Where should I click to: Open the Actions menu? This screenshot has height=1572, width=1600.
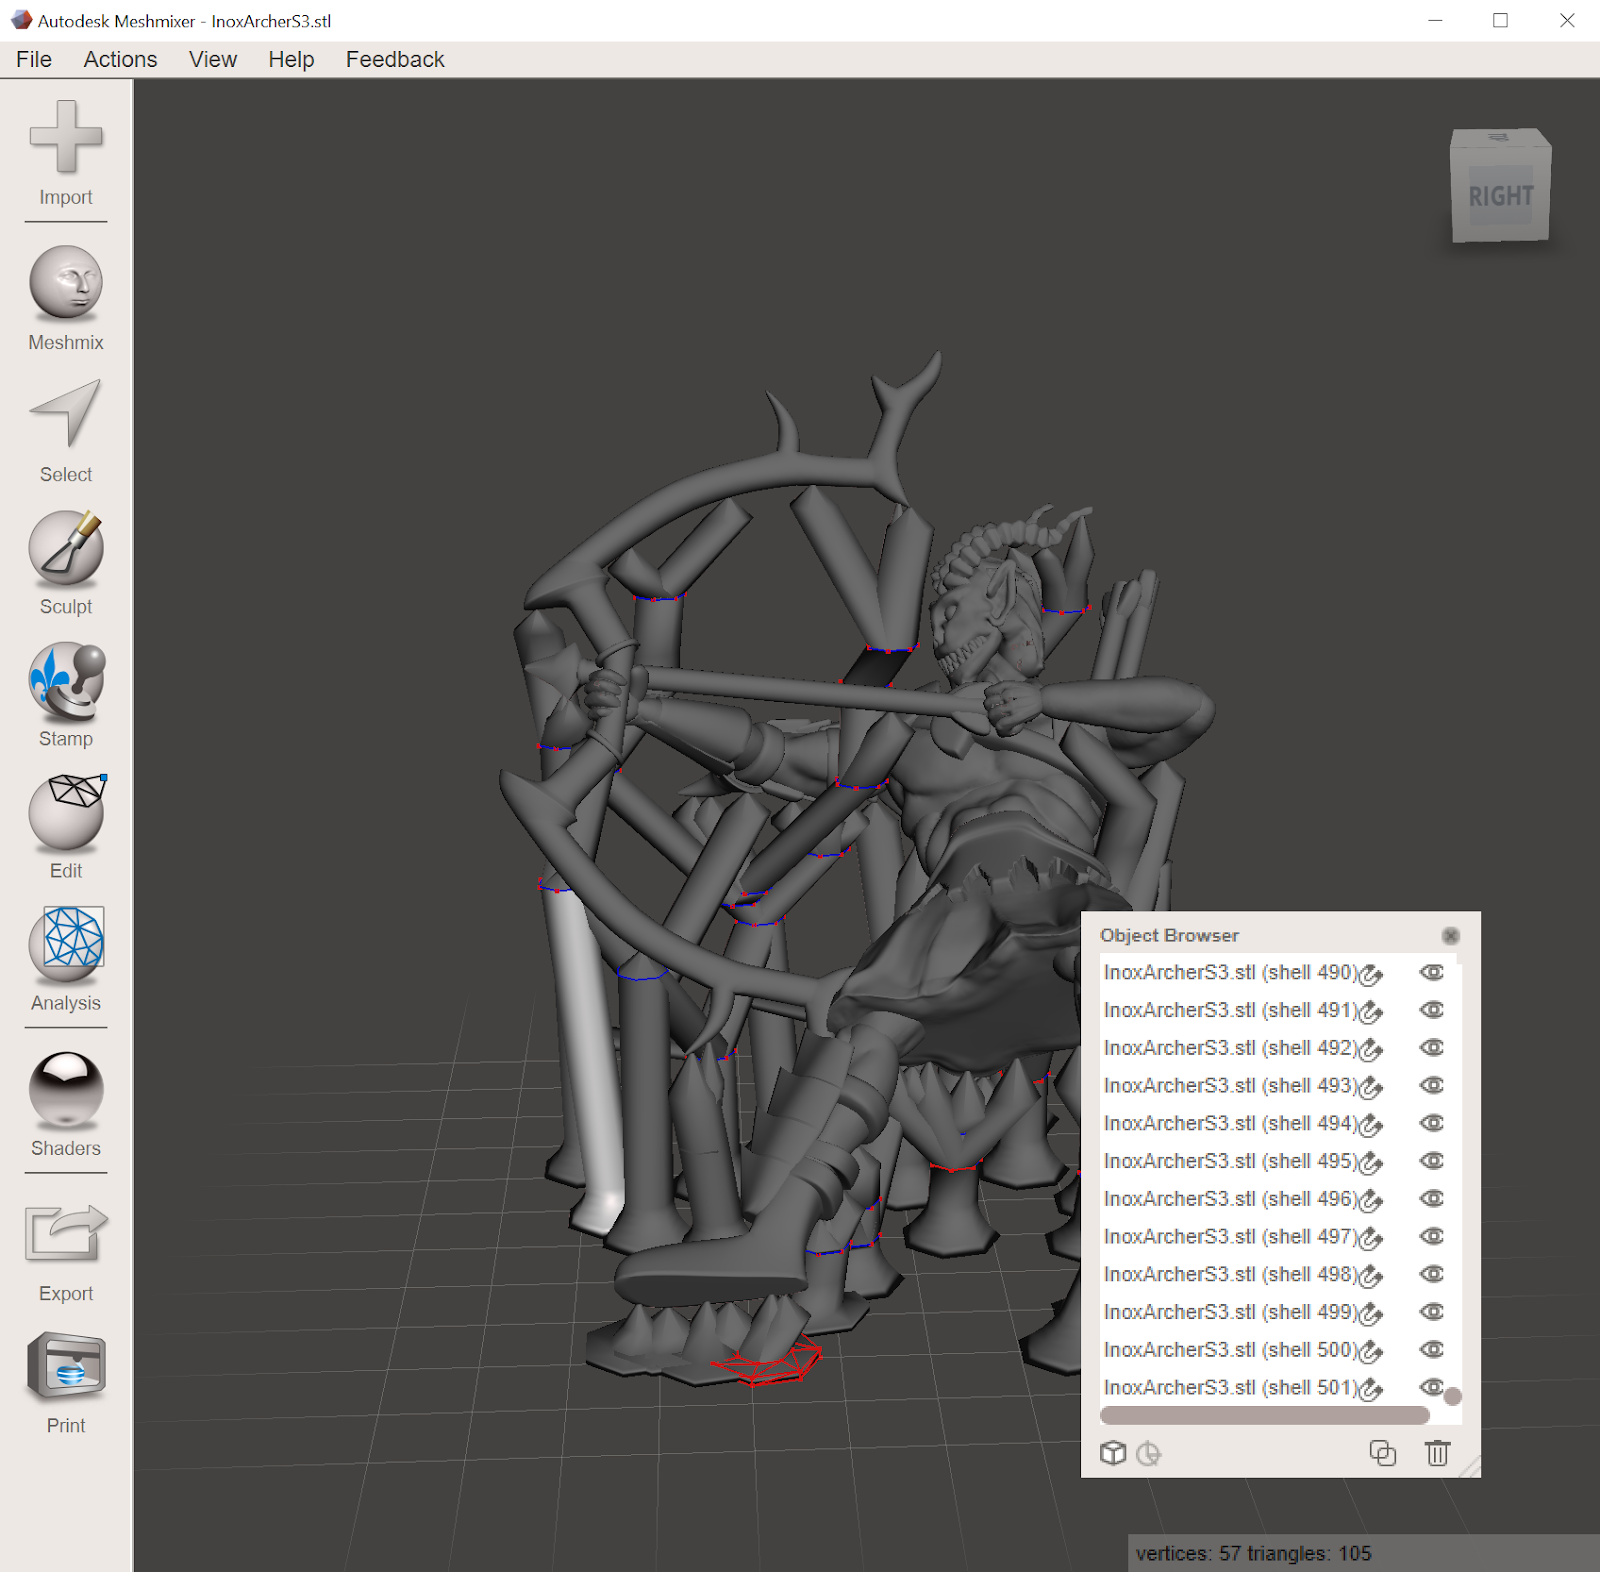tap(119, 59)
